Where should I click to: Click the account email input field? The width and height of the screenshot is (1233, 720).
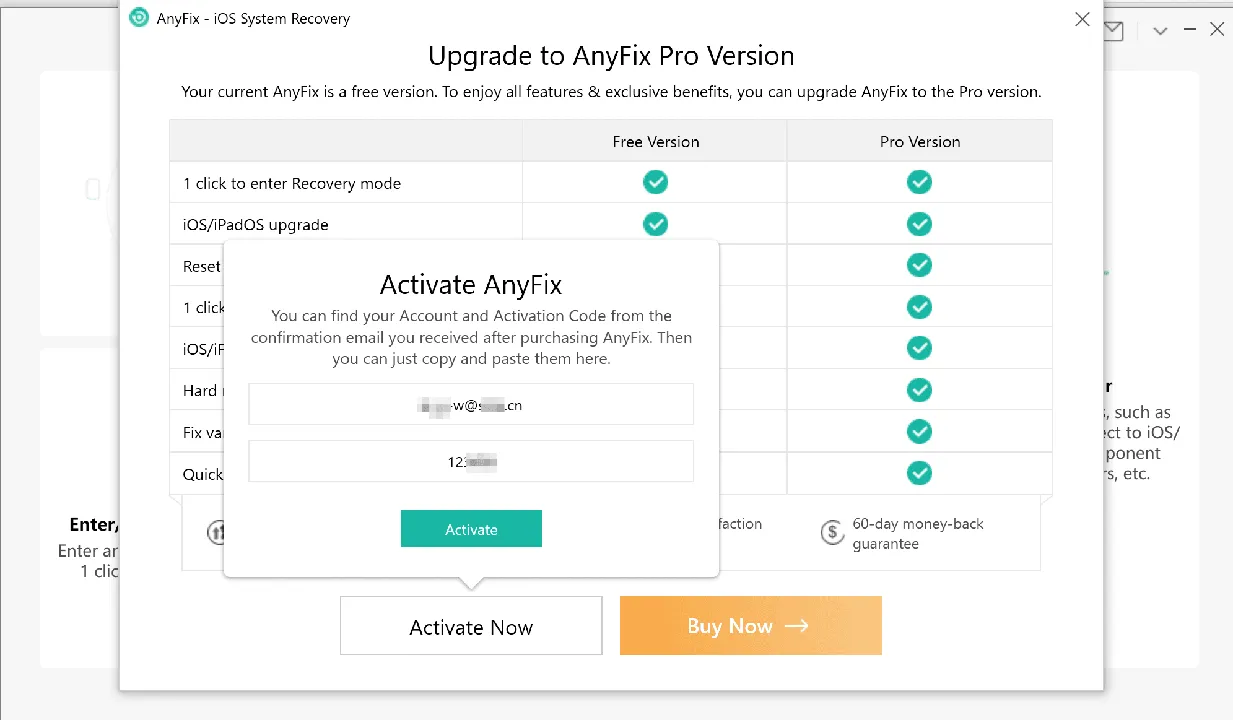471,404
